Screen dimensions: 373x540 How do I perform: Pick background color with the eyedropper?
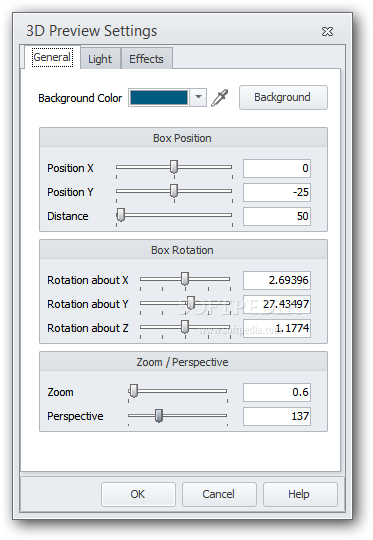[x=220, y=98]
